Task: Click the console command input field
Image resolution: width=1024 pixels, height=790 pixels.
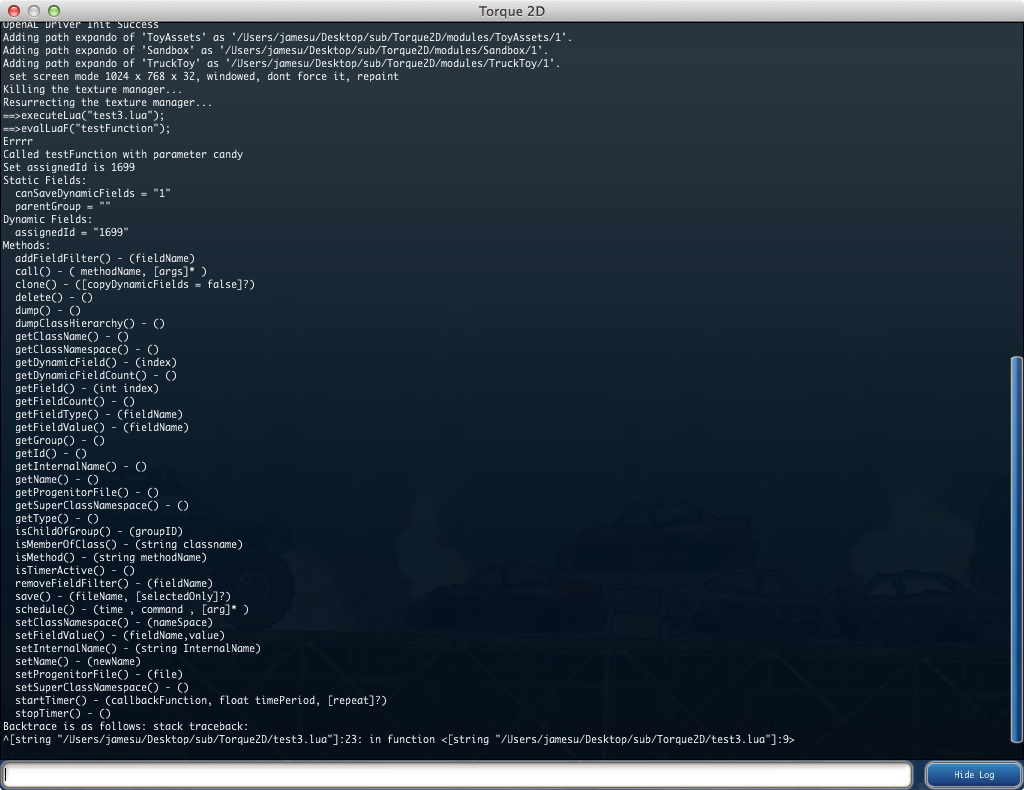Action: coord(457,775)
